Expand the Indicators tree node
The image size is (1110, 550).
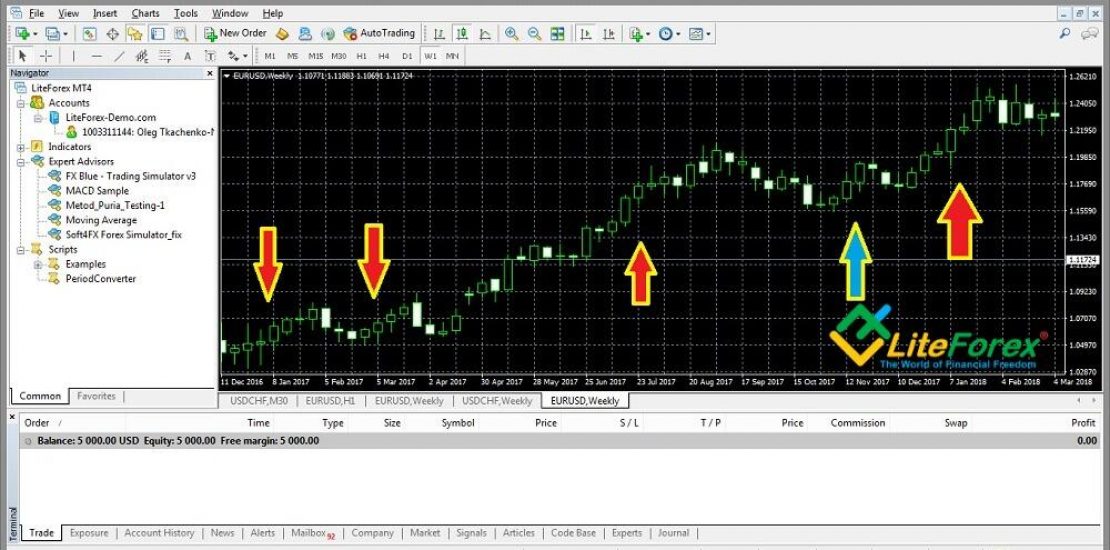(25, 147)
